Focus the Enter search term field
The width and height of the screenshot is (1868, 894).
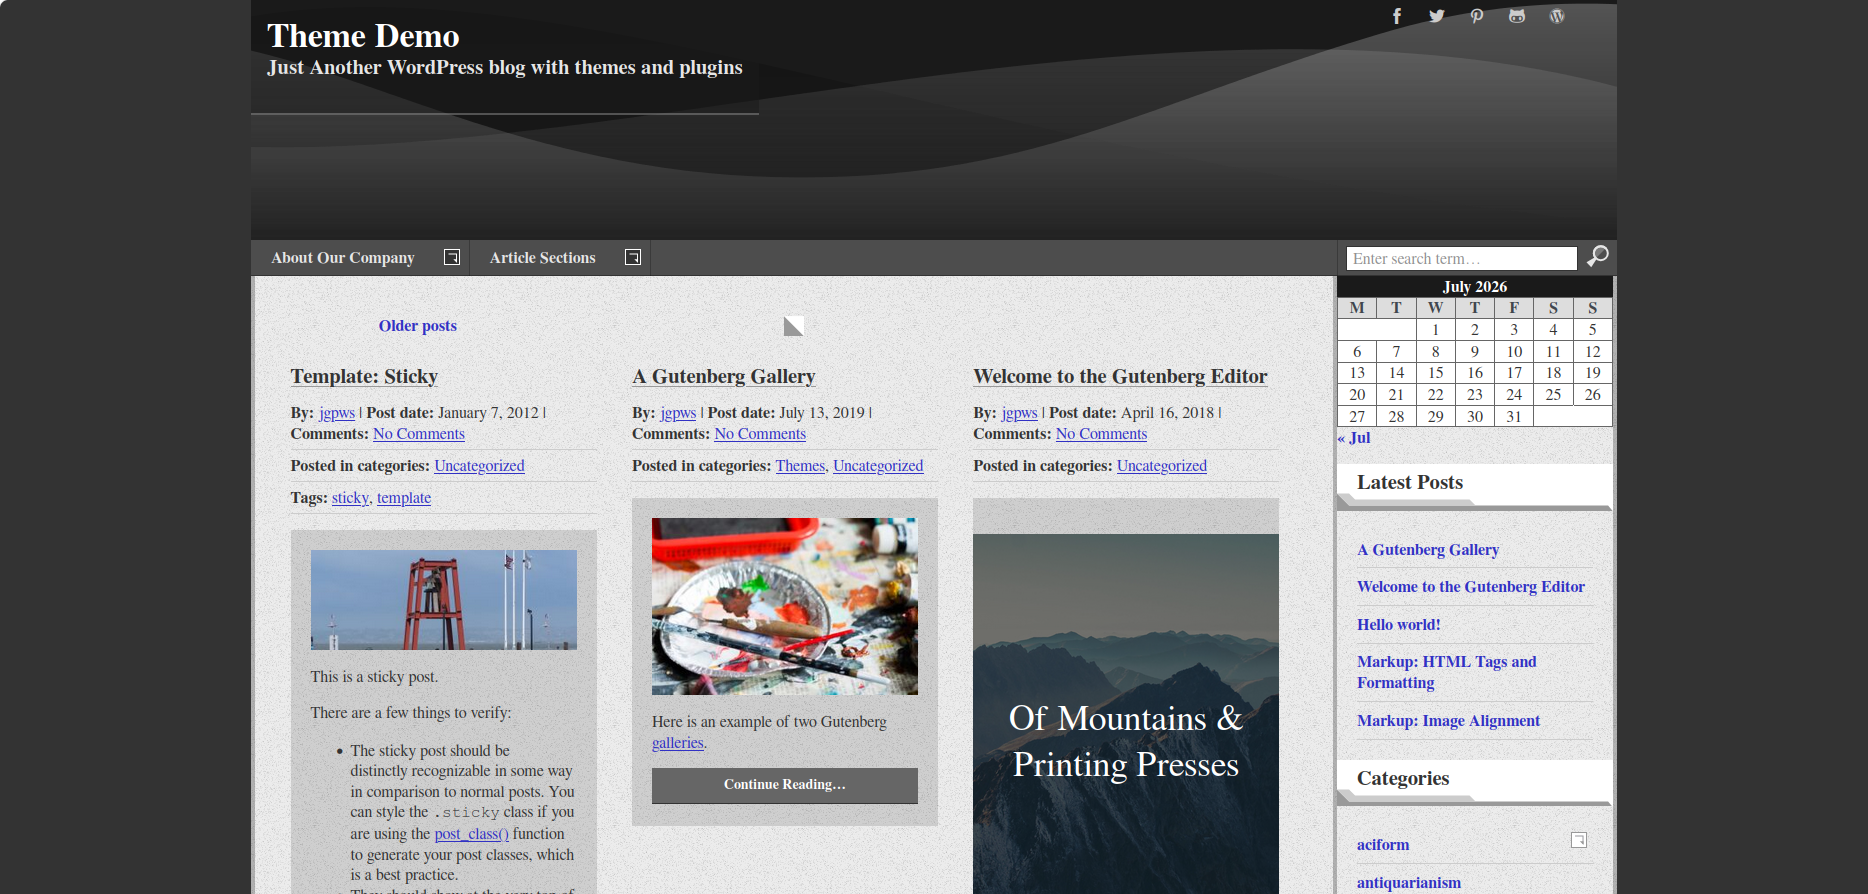1462,258
